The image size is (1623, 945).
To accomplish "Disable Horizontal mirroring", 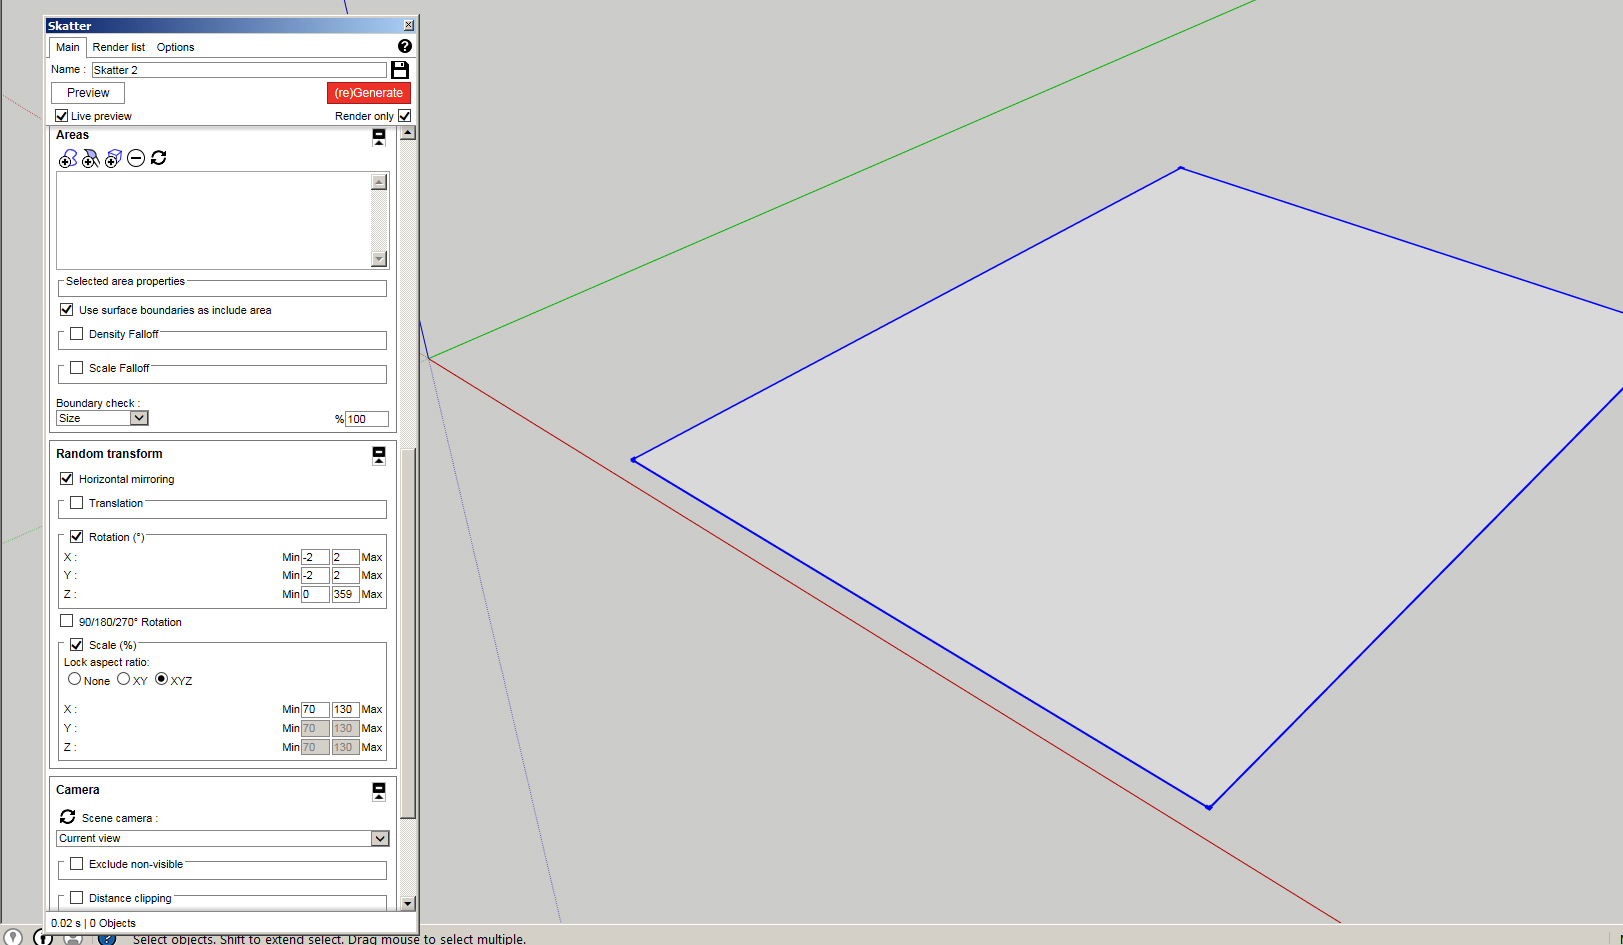I will pos(67,478).
